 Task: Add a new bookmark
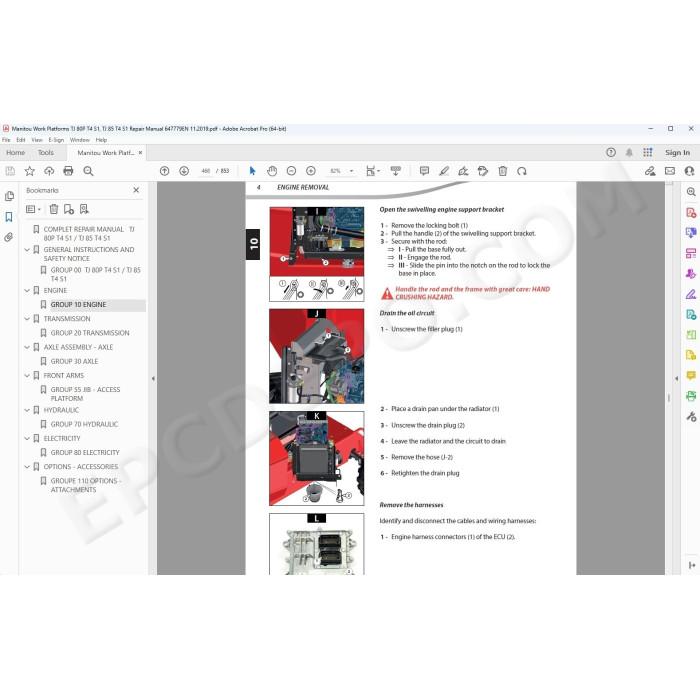point(69,209)
